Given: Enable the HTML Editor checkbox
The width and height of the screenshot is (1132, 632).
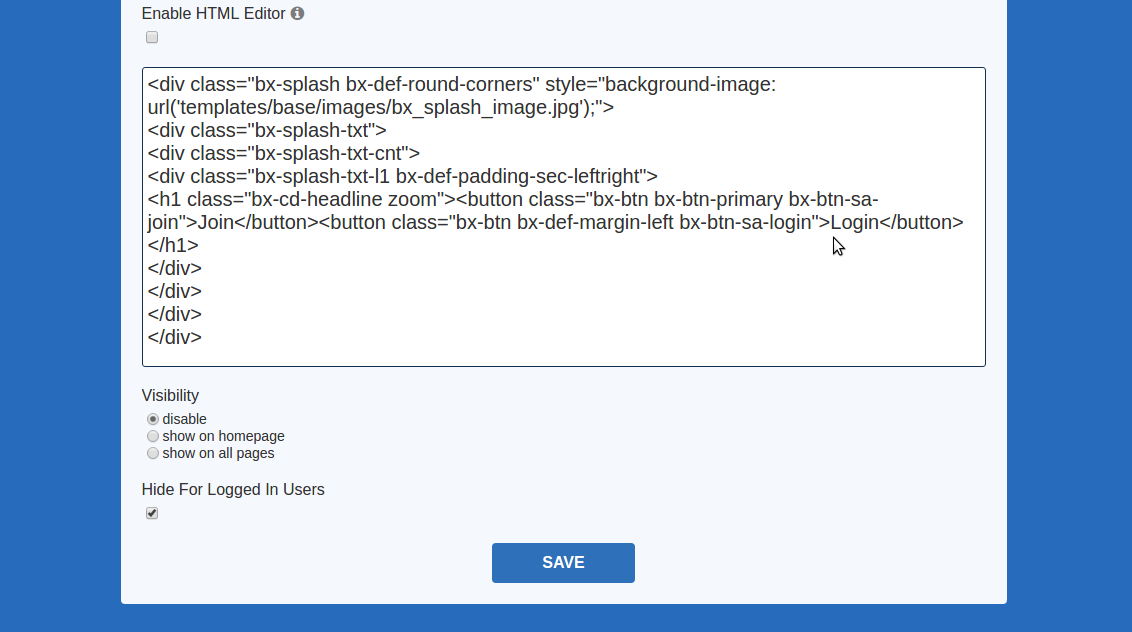Looking at the screenshot, I should click(152, 38).
